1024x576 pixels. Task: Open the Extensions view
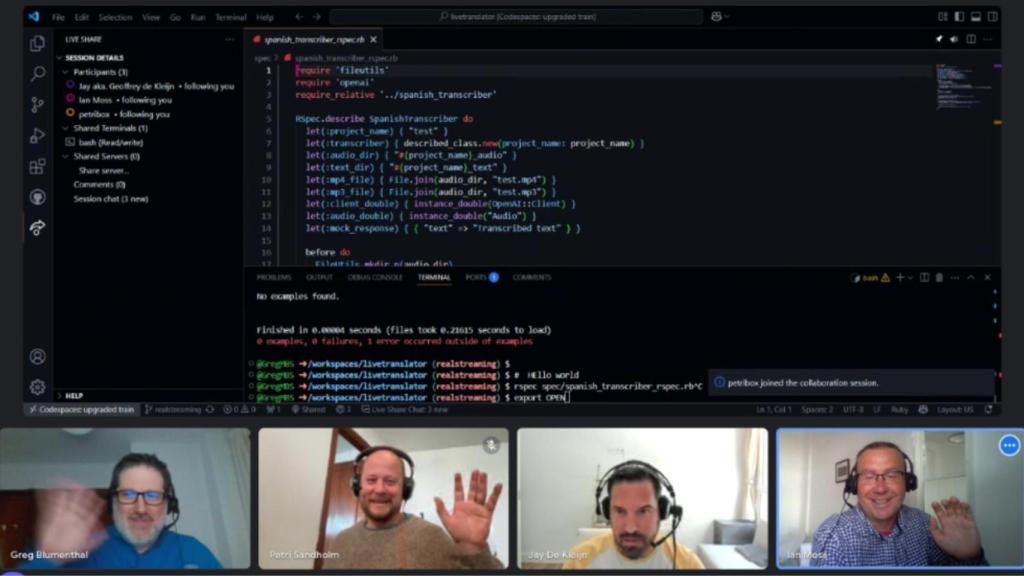click(x=37, y=166)
